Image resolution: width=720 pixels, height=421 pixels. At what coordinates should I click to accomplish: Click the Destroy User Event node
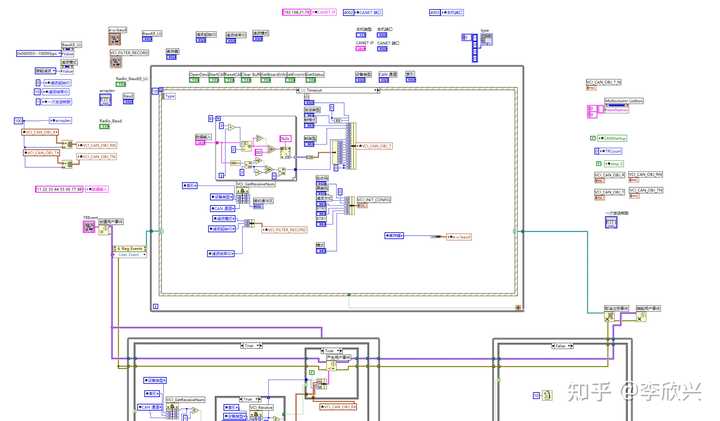(x=641, y=316)
